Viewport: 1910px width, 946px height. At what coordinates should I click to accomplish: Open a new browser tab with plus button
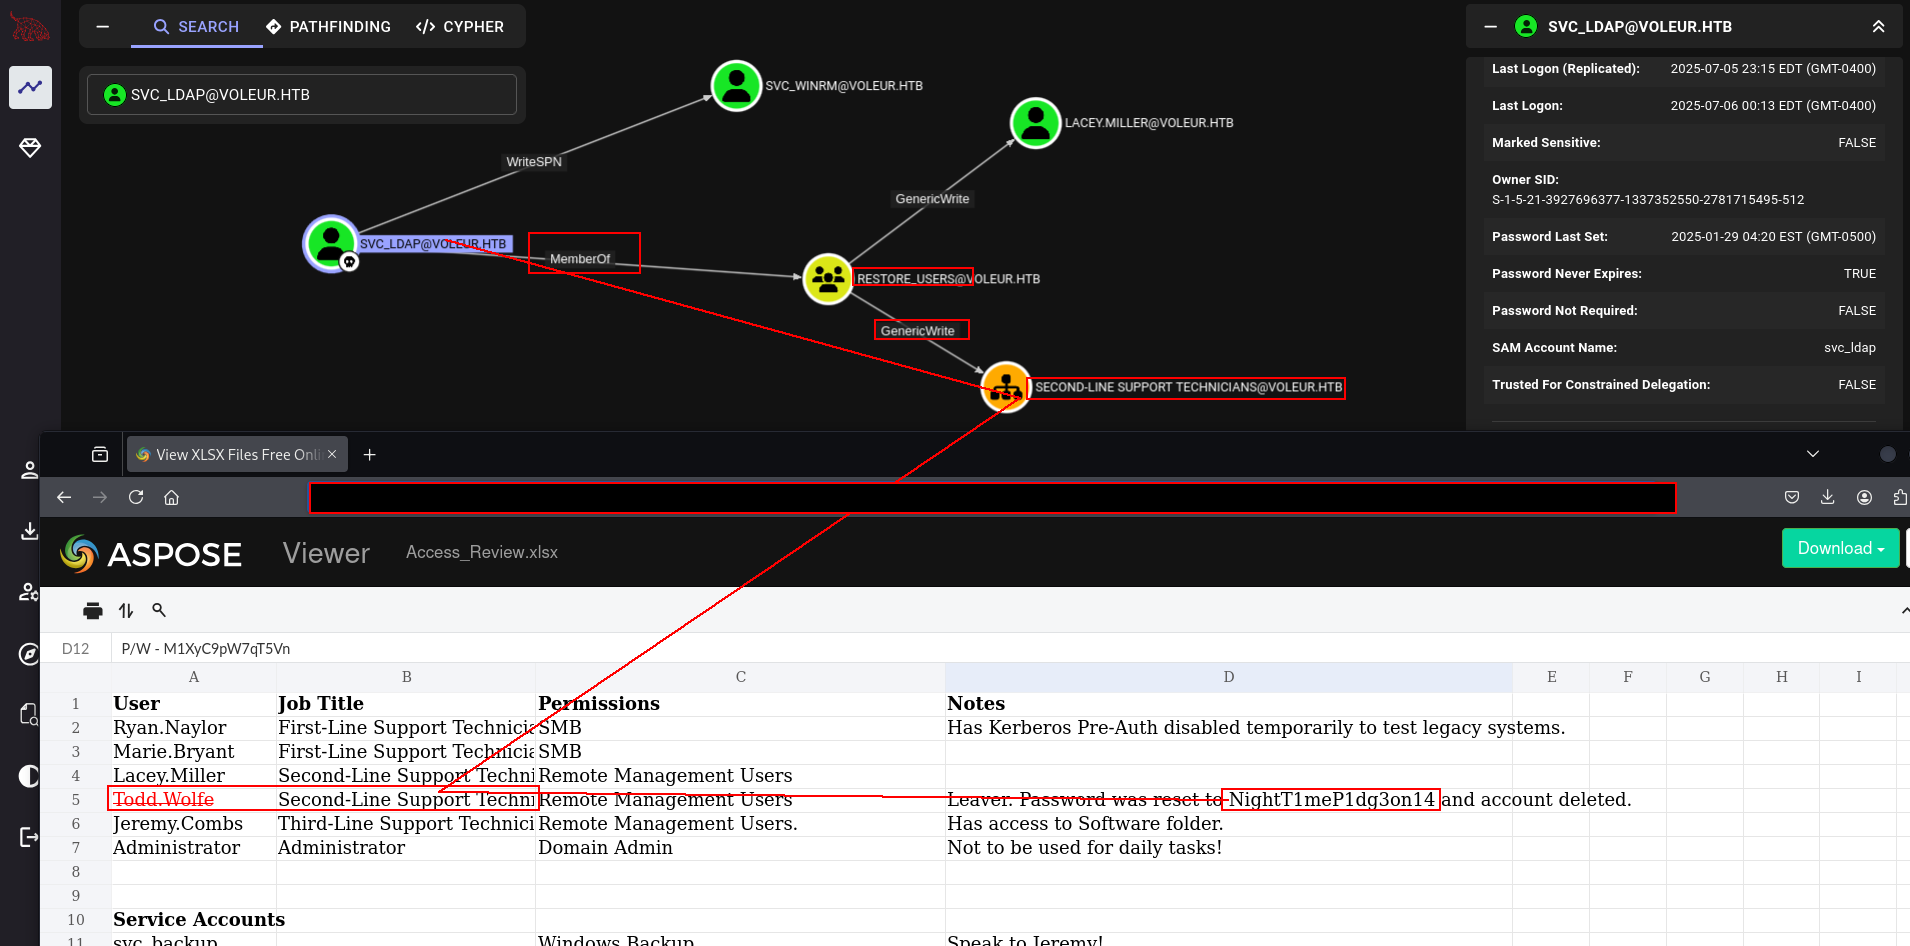point(370,455)
